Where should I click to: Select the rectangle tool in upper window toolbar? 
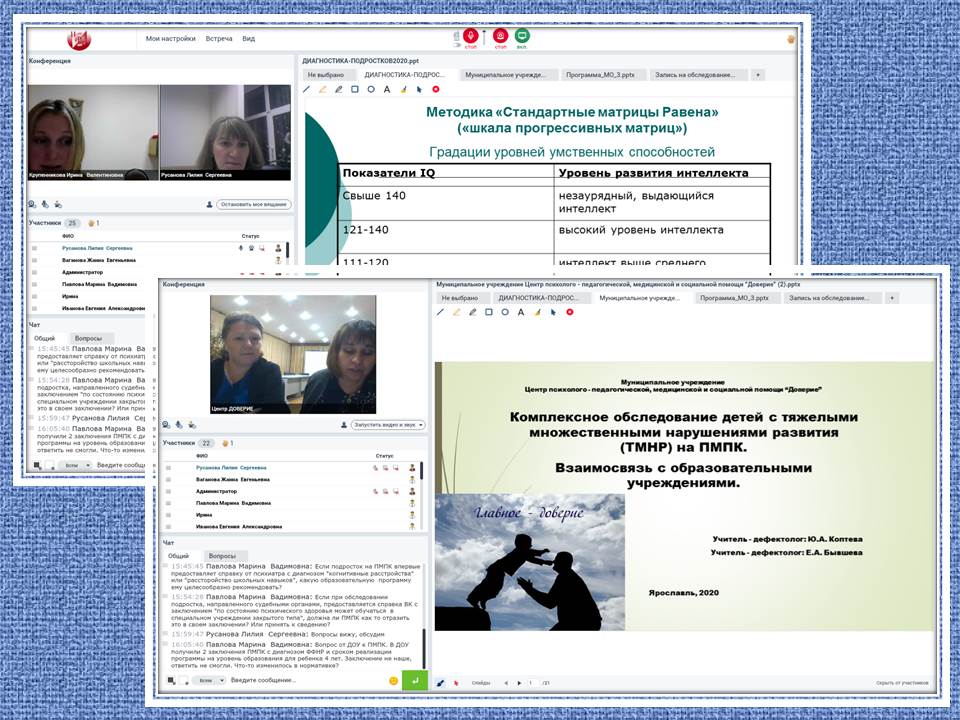[354, 89]
